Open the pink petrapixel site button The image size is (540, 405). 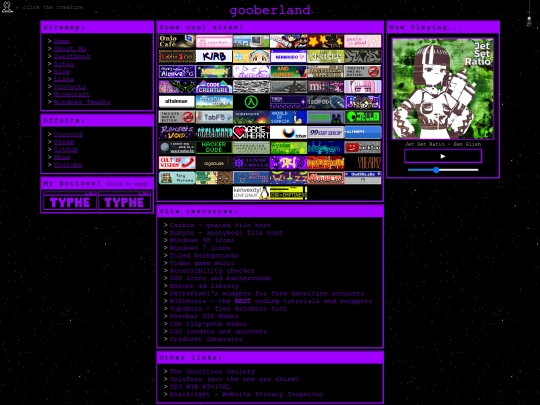[x=363, y=41]
